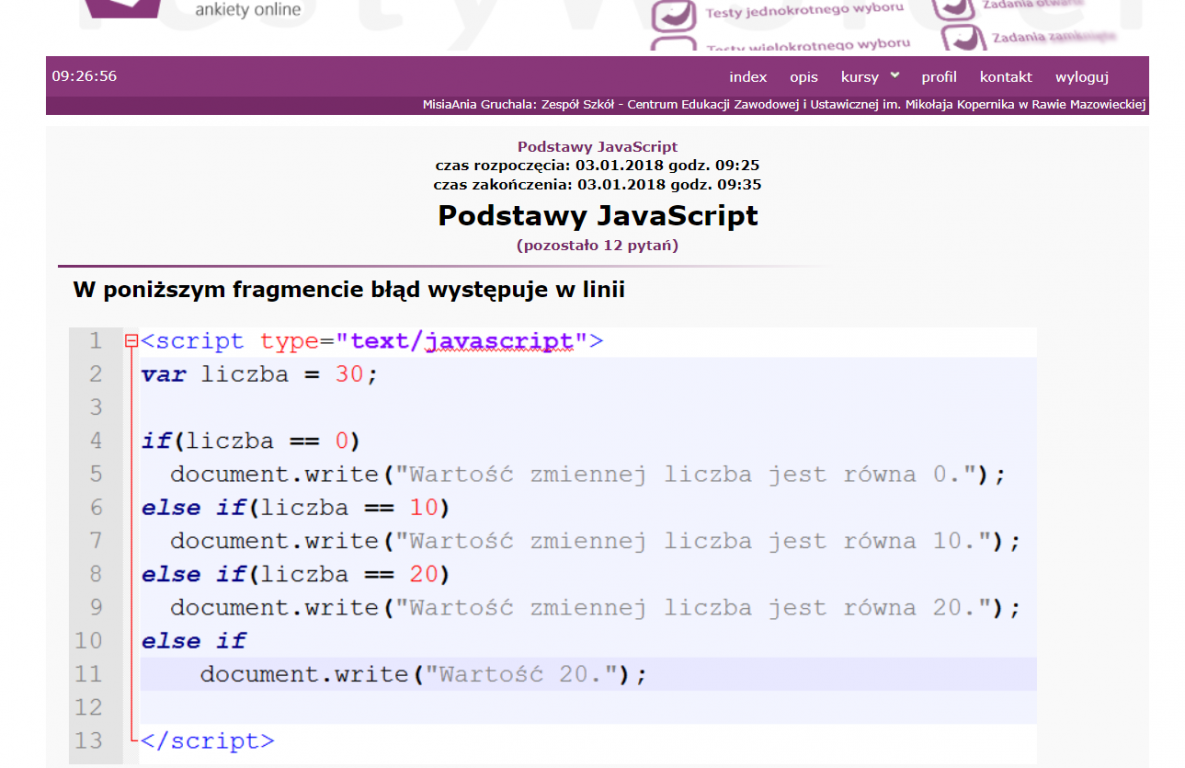
Task: Click the icon beside Testy jednokrotnego wyboru
Action: (x=673, y=15)
